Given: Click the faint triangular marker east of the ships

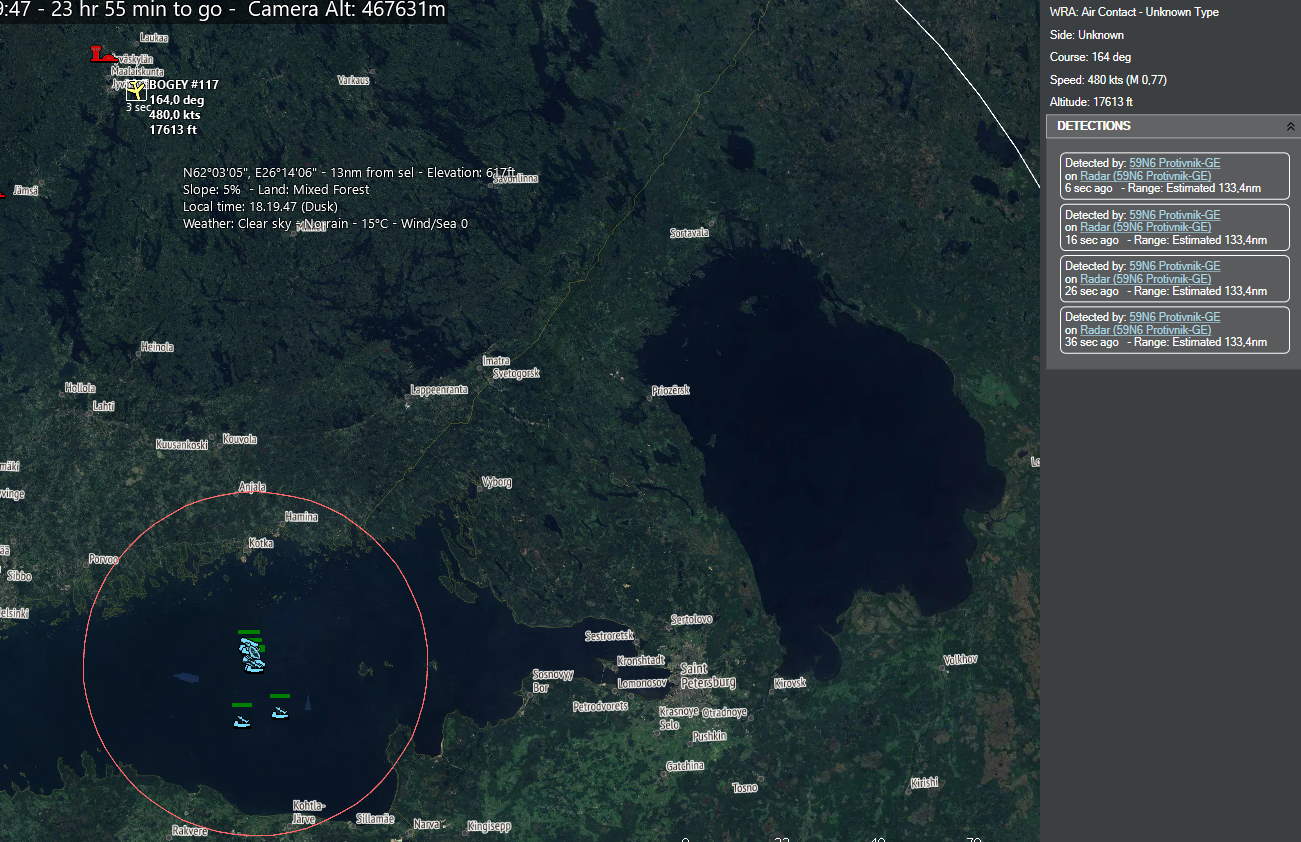Looking at the screenshot, I should 307,704.
